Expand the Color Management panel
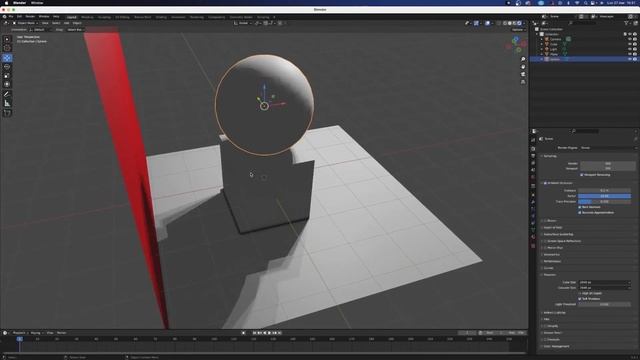 coord(556,346)
